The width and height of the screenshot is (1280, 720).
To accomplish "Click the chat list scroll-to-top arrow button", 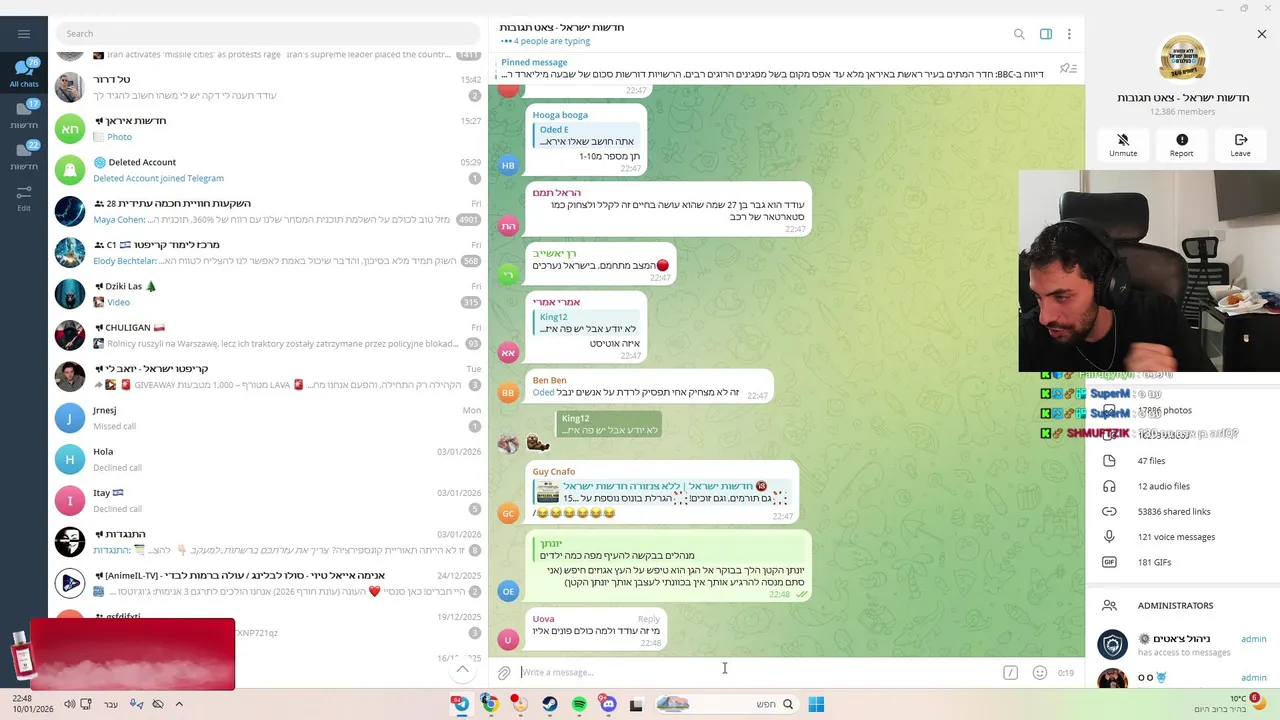I will coord(462,669).
